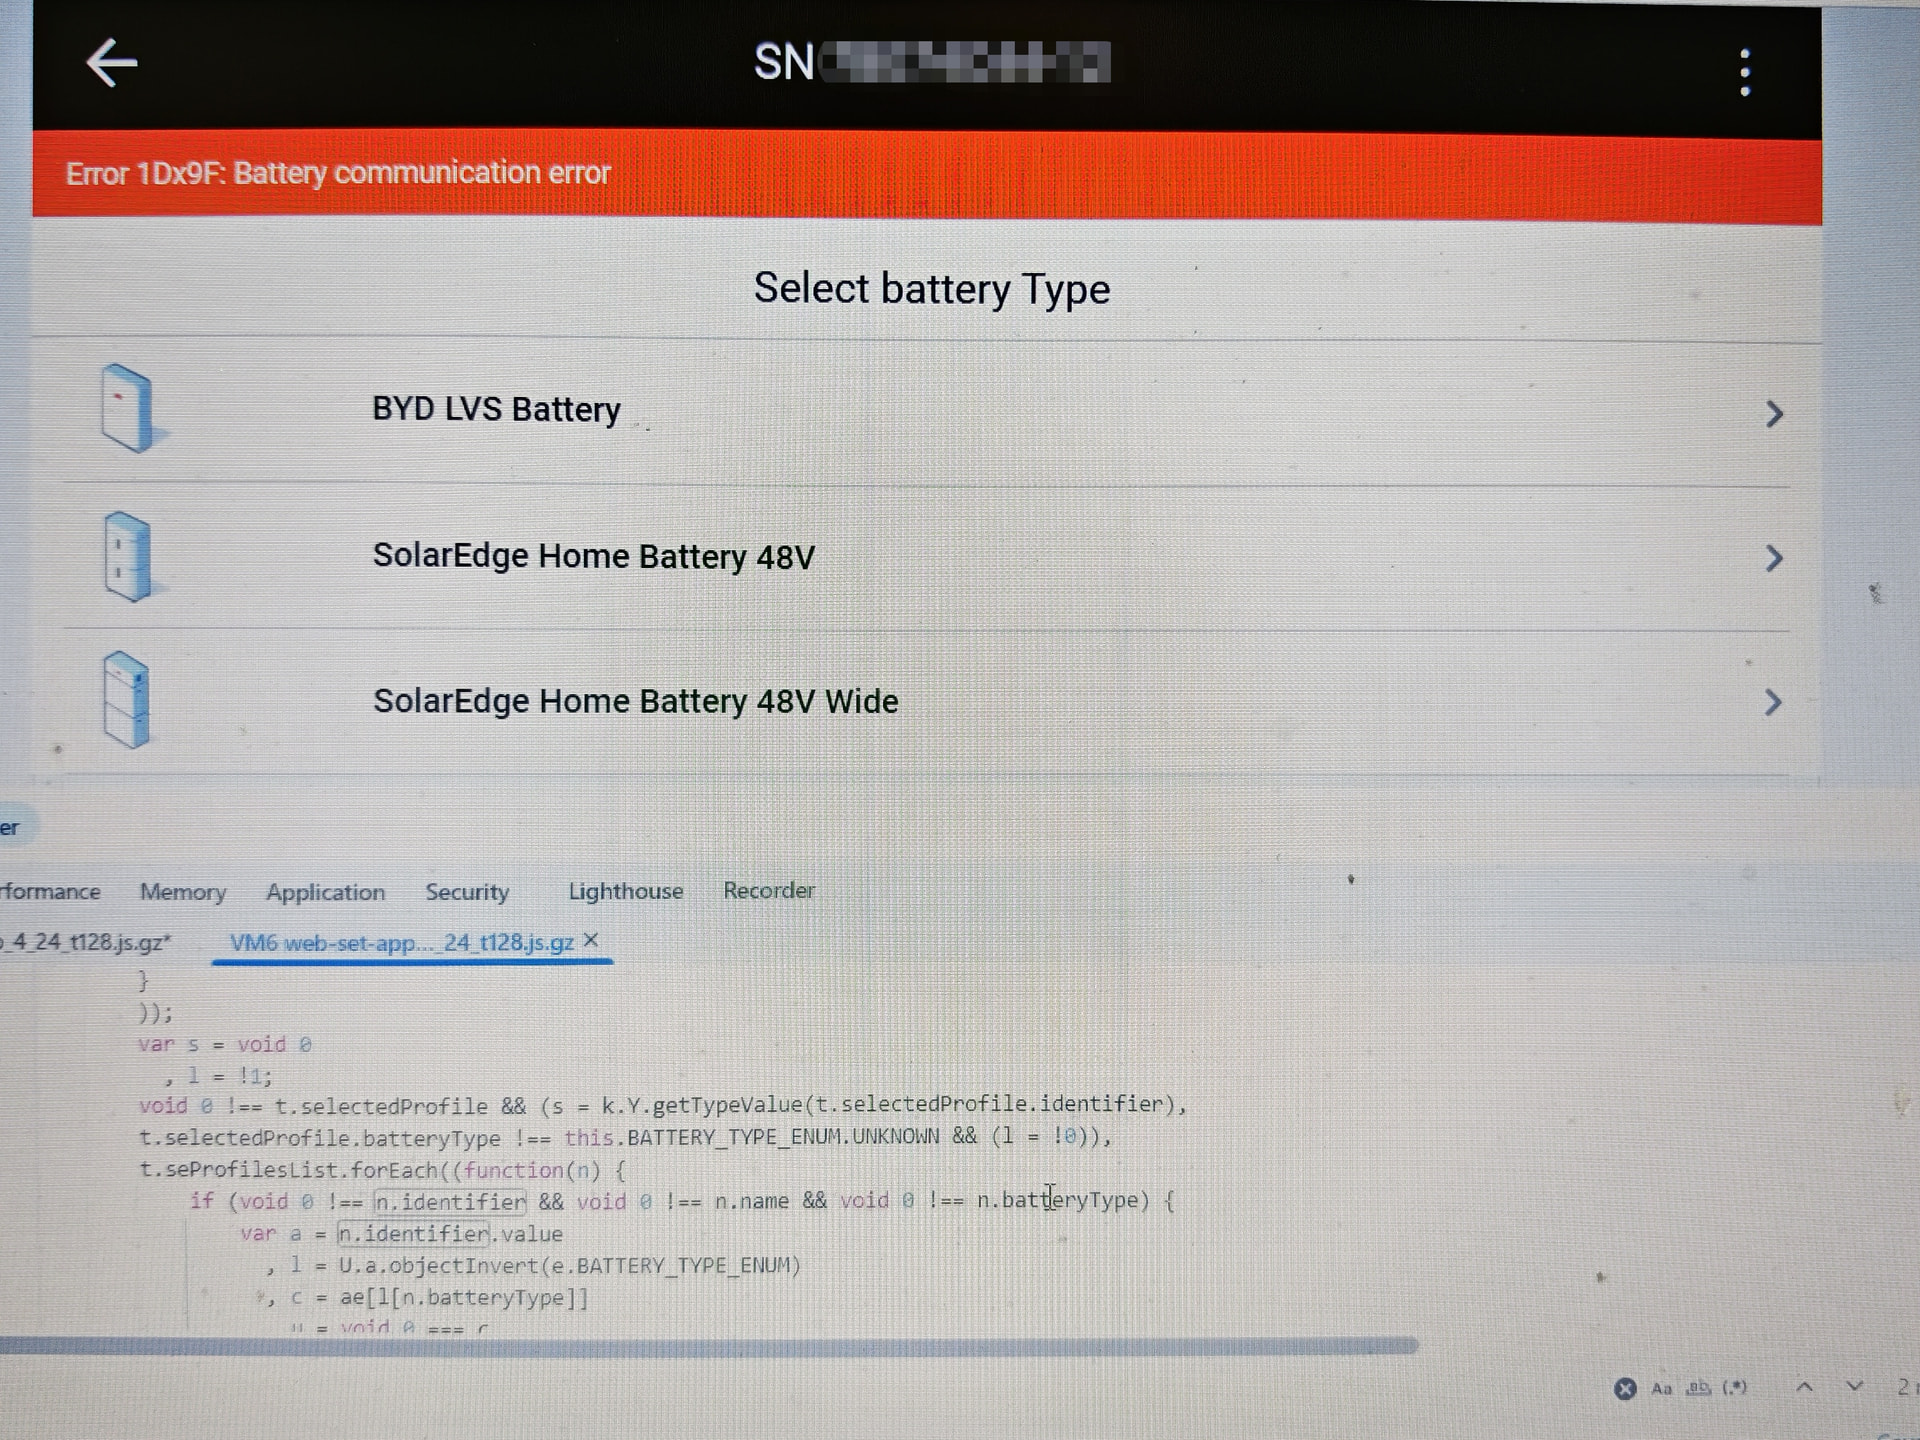Go back using the top-left arrow

[111, 64]
